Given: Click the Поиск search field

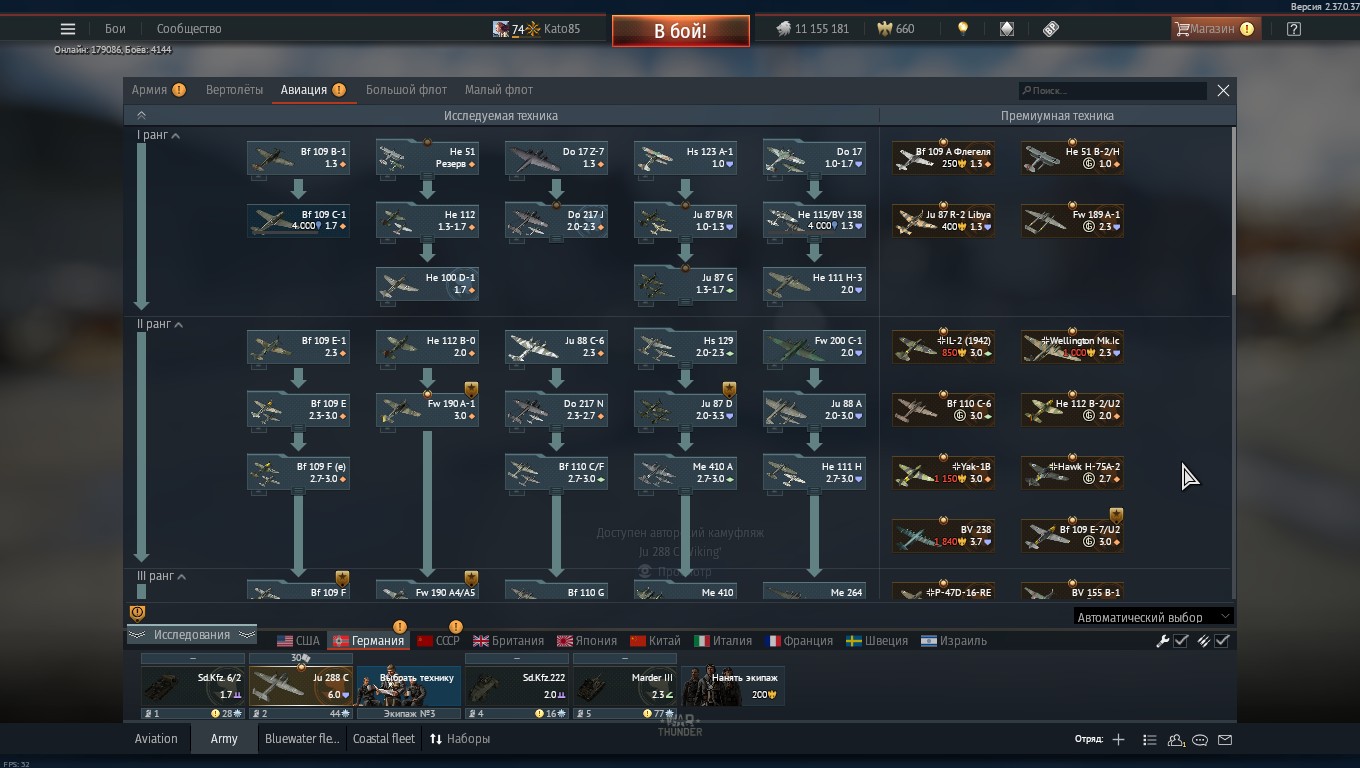Looking at the screenshot, I should point(1112,90).
